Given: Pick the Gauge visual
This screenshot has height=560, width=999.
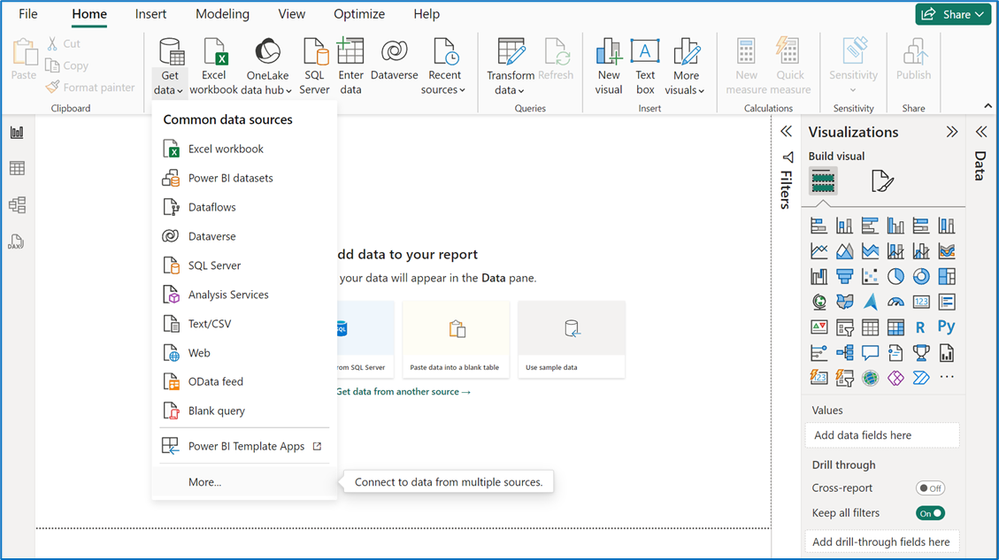Looking at the screenshot, I should pyautogui.click(x=896, y=302).
